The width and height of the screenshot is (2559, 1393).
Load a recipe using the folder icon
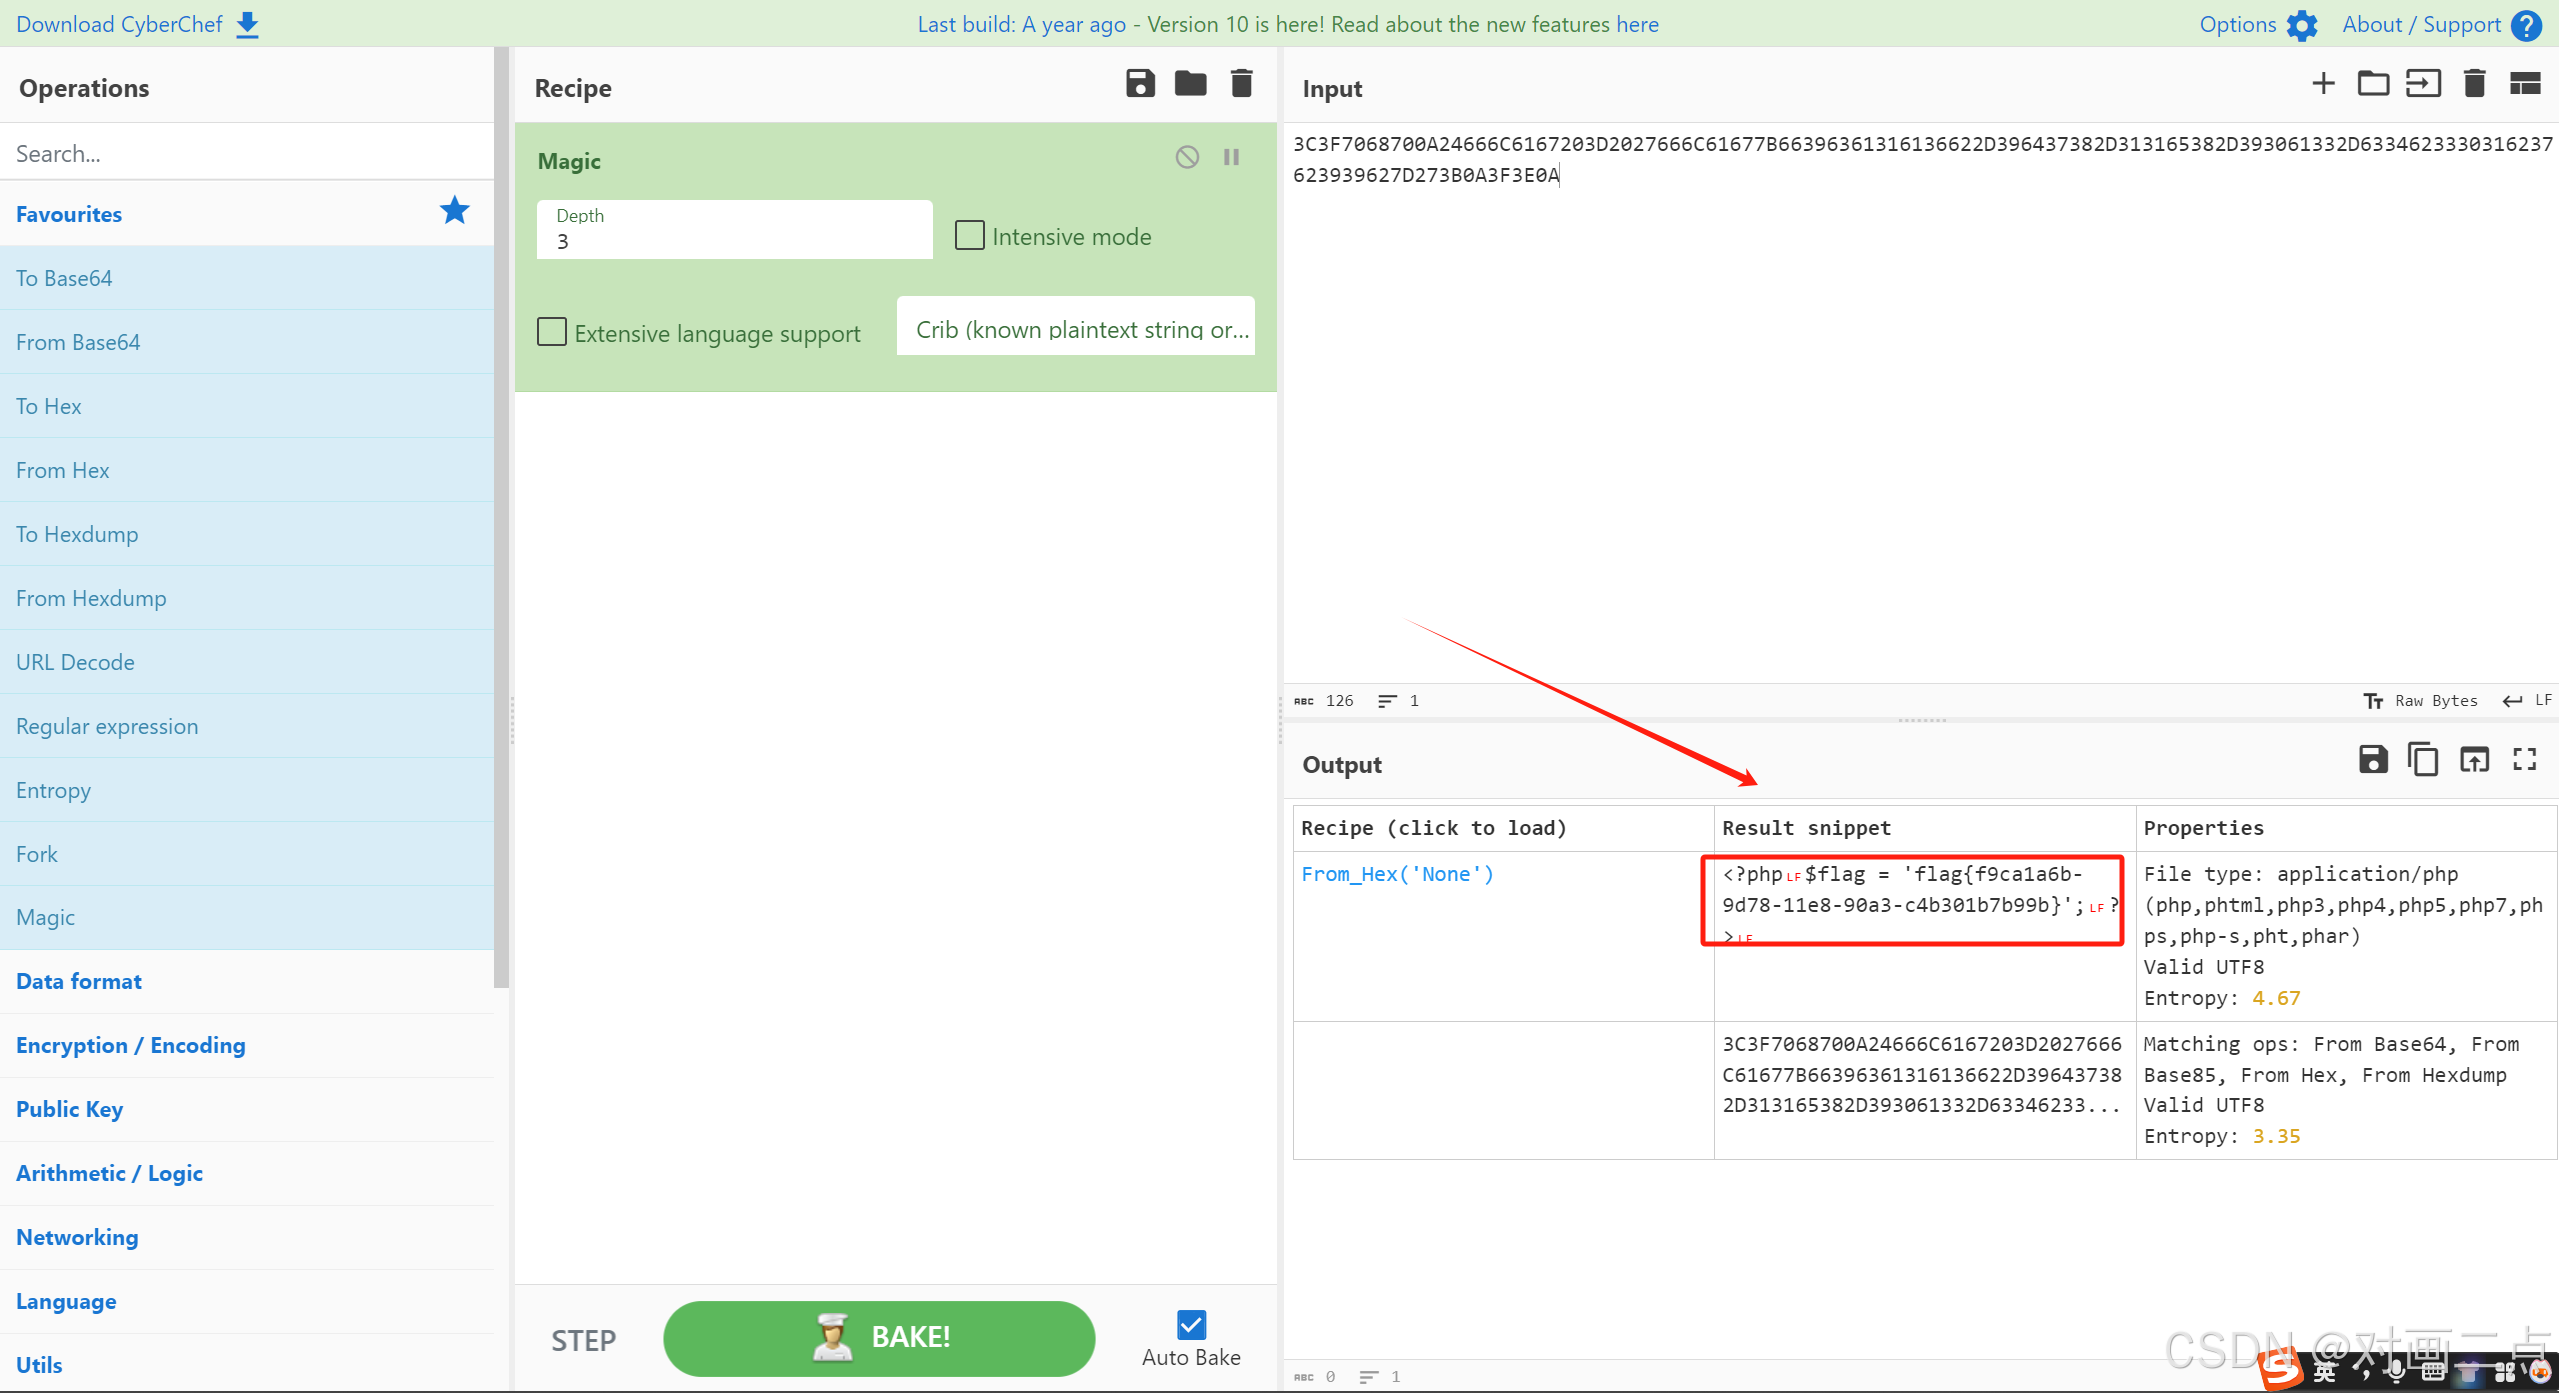(x=1190, y=84)
